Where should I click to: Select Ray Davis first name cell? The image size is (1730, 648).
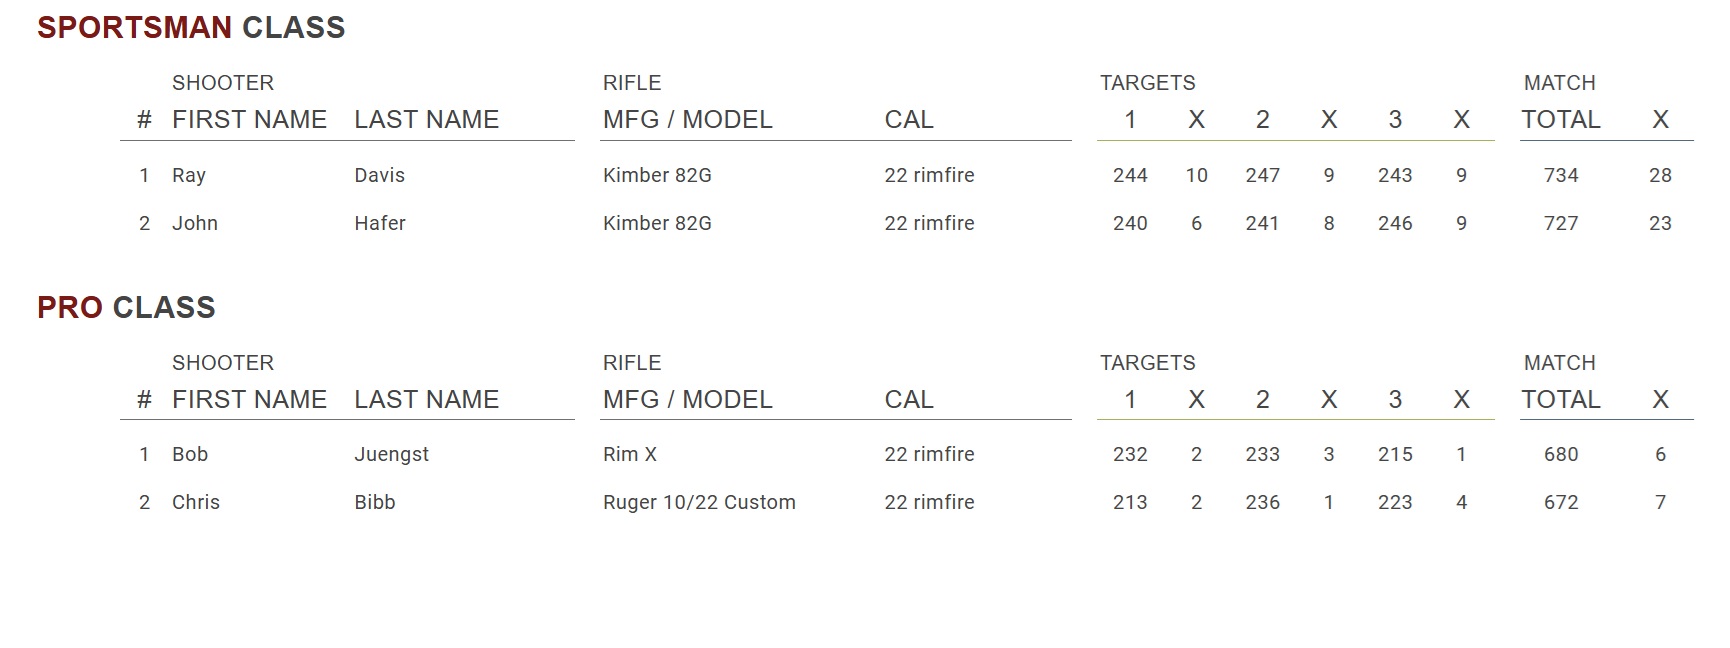[189, 175]
